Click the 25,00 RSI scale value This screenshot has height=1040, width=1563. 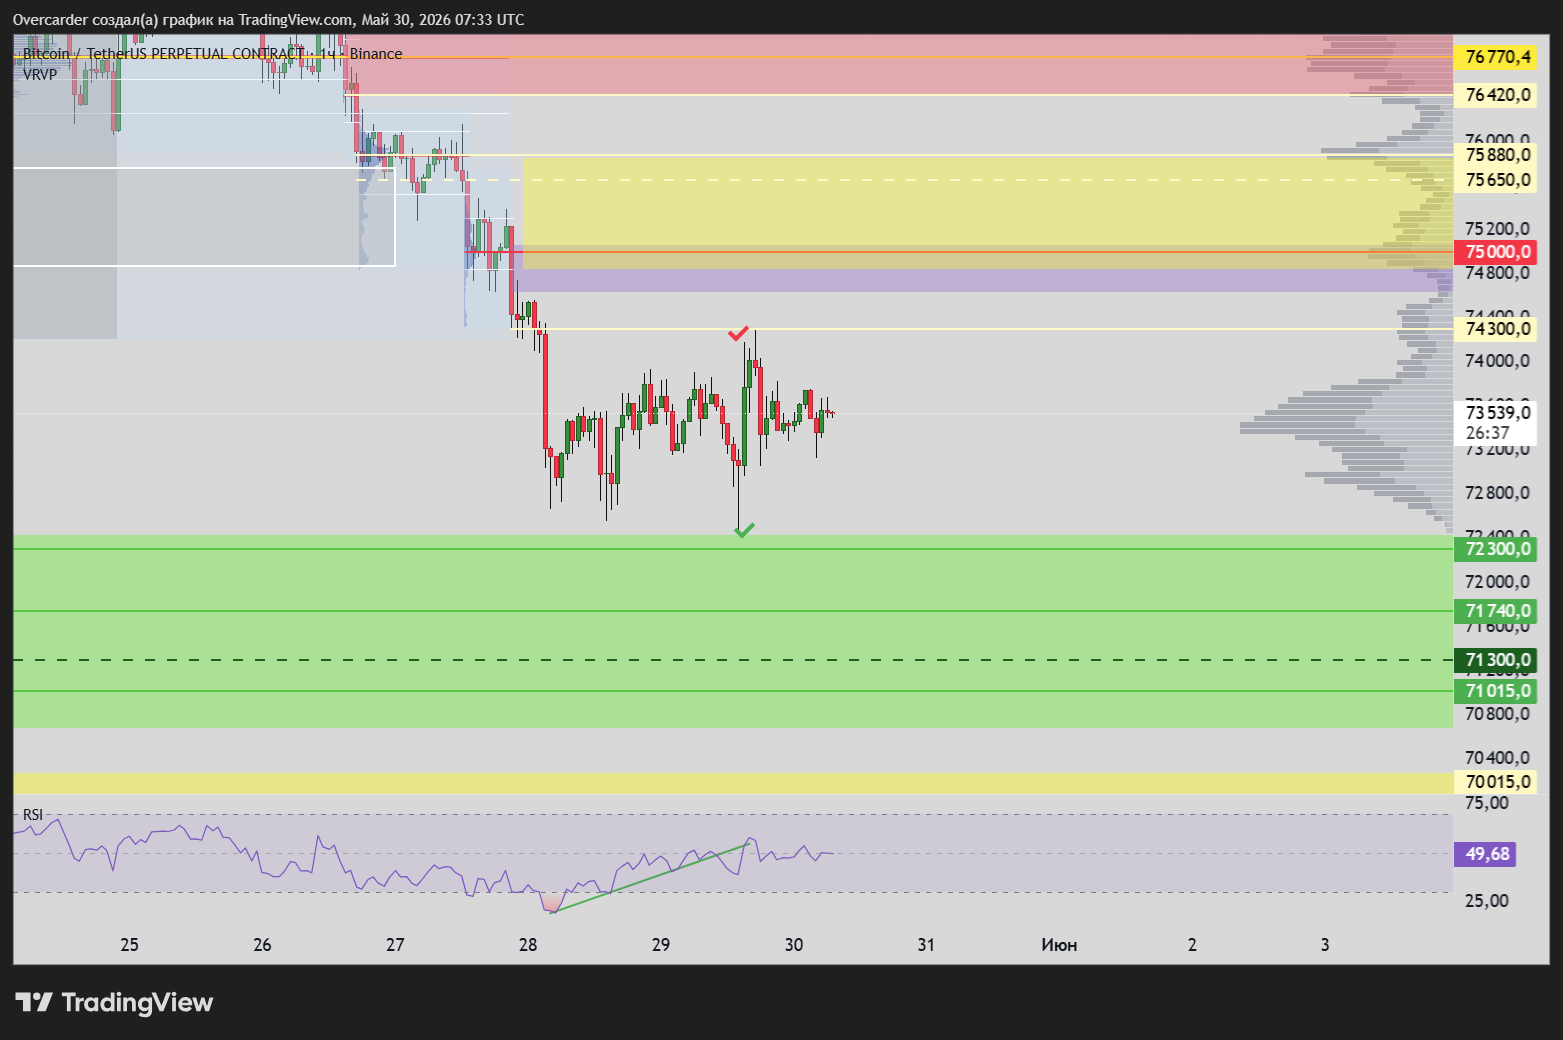click(x=1487, y=901)
